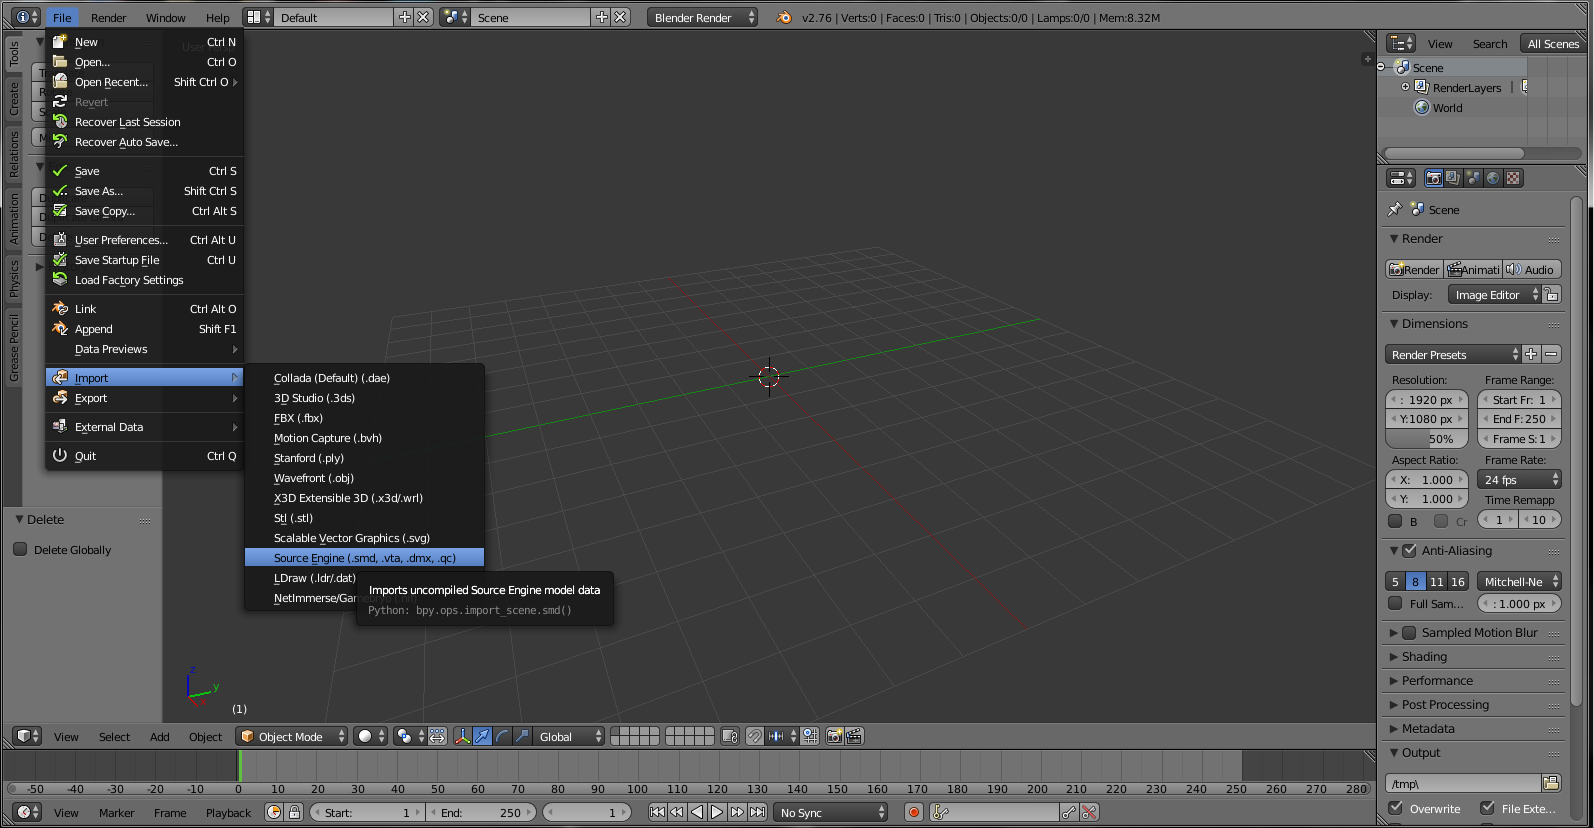Expand the Performance panel
1594x828 pixels.
point(1437,680)
